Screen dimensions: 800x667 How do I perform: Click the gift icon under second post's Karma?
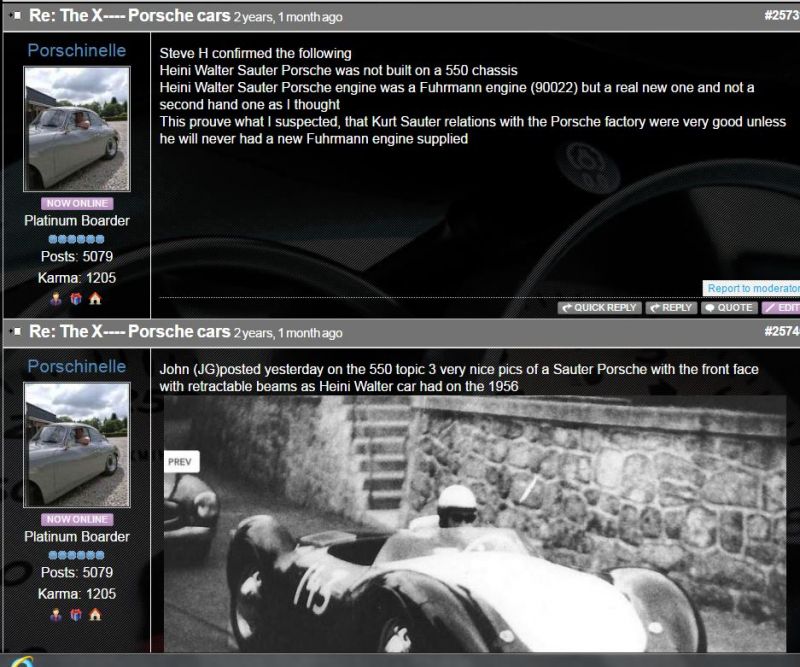[76, 614]
